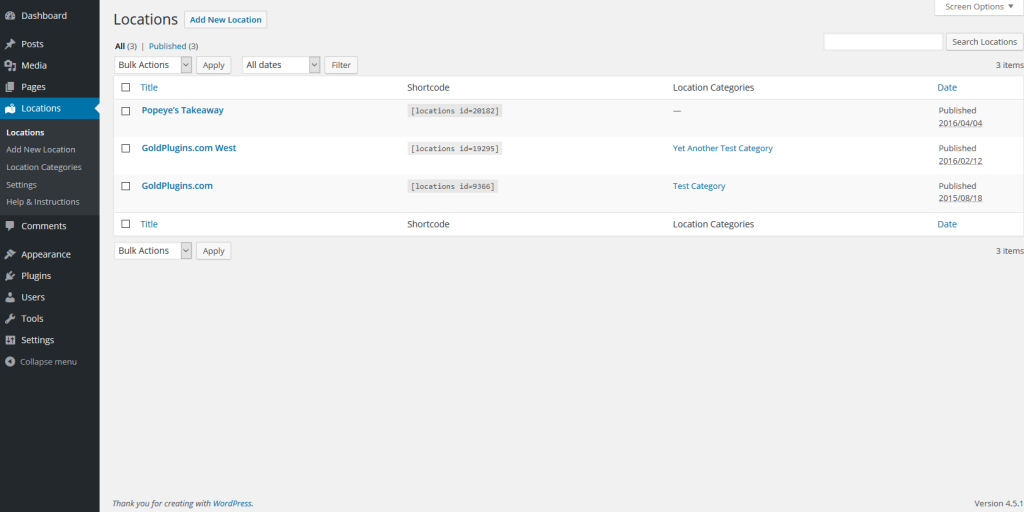Viewport: 1024px width, 512px height.
Task: Check the box next to Popeye's Takeaway
Action: click(126, 111)
